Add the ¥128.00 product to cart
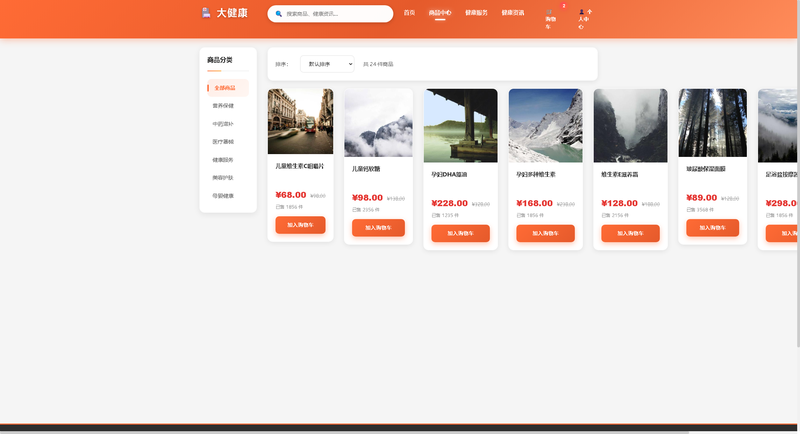The height and width of the screenshot is (434, 800). click(630, 233)
